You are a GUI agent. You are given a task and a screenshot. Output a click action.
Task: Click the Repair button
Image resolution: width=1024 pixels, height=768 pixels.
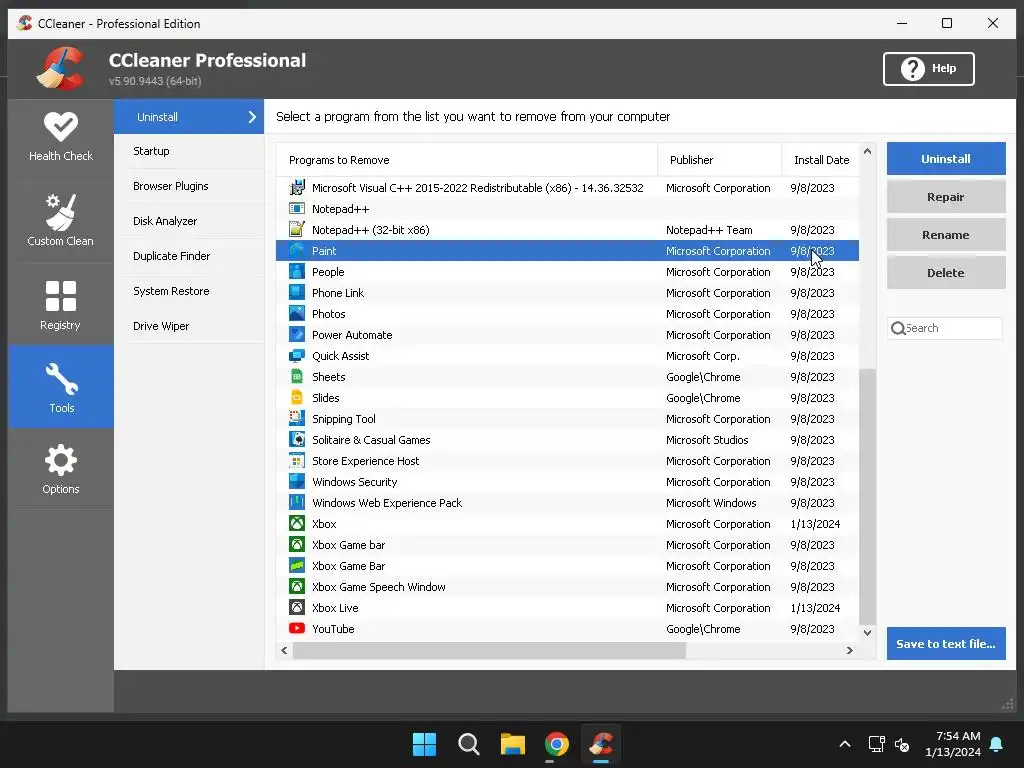[x=946, y=197]
